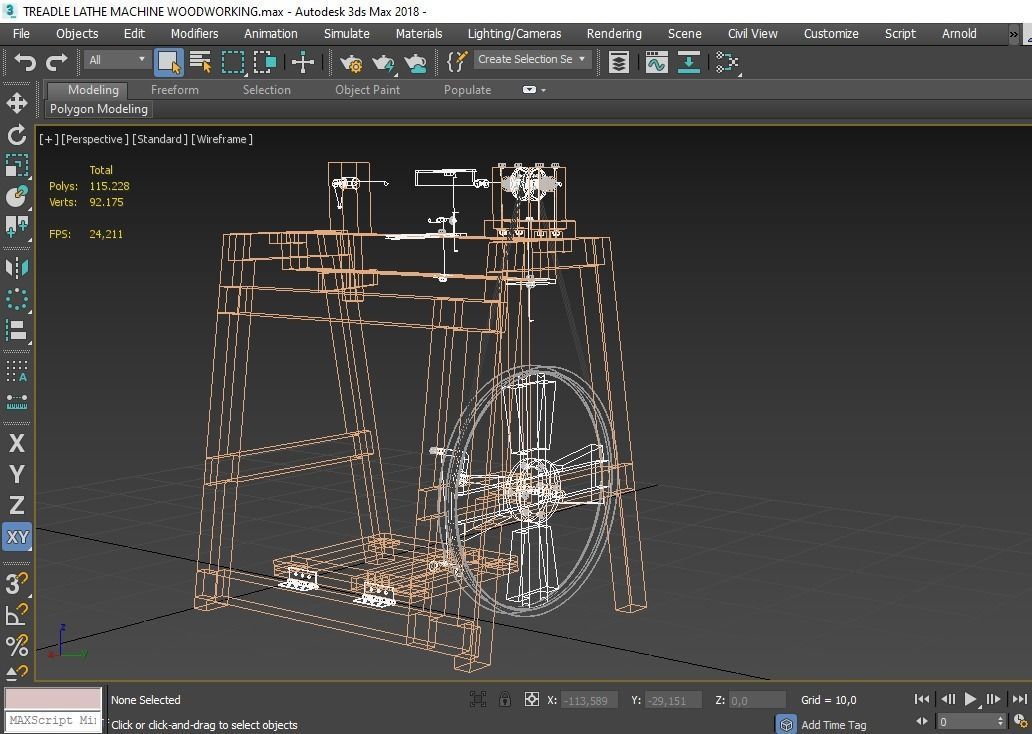Image resolution: width=1032 pixels, height=734 pixels.
Task: Select the Rotate tool in left toolbar
Action: 16,134
